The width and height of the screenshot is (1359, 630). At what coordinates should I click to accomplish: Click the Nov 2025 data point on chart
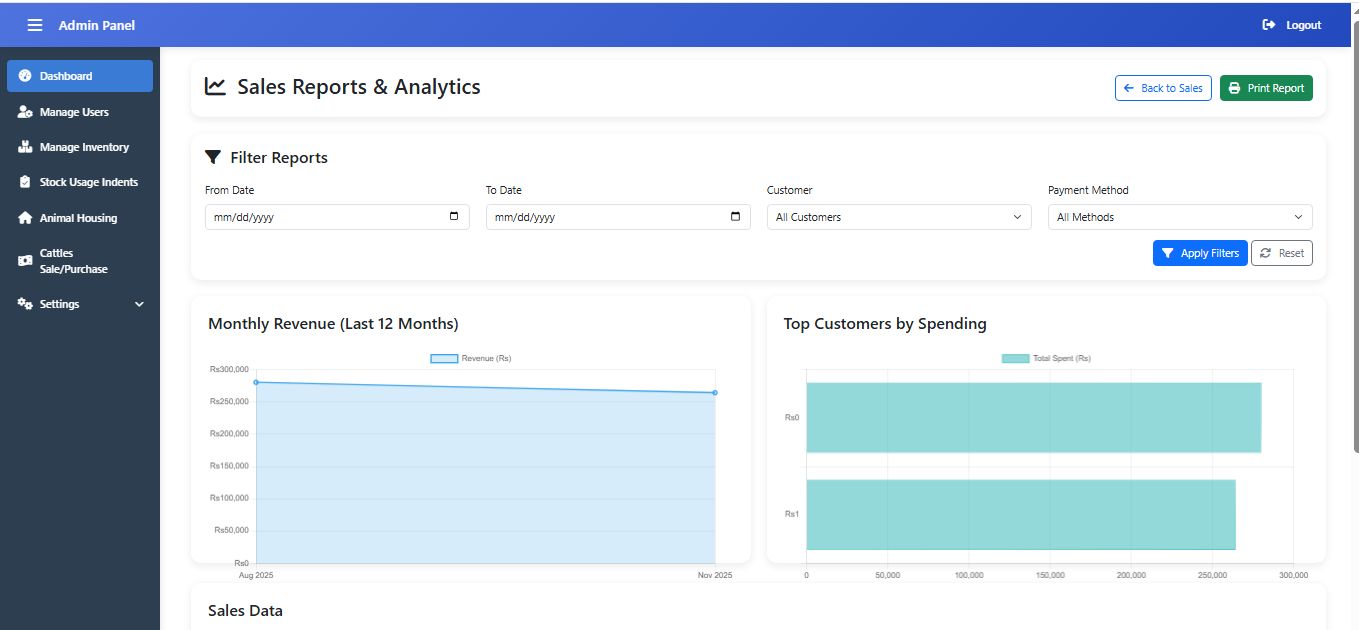point(715,393)
